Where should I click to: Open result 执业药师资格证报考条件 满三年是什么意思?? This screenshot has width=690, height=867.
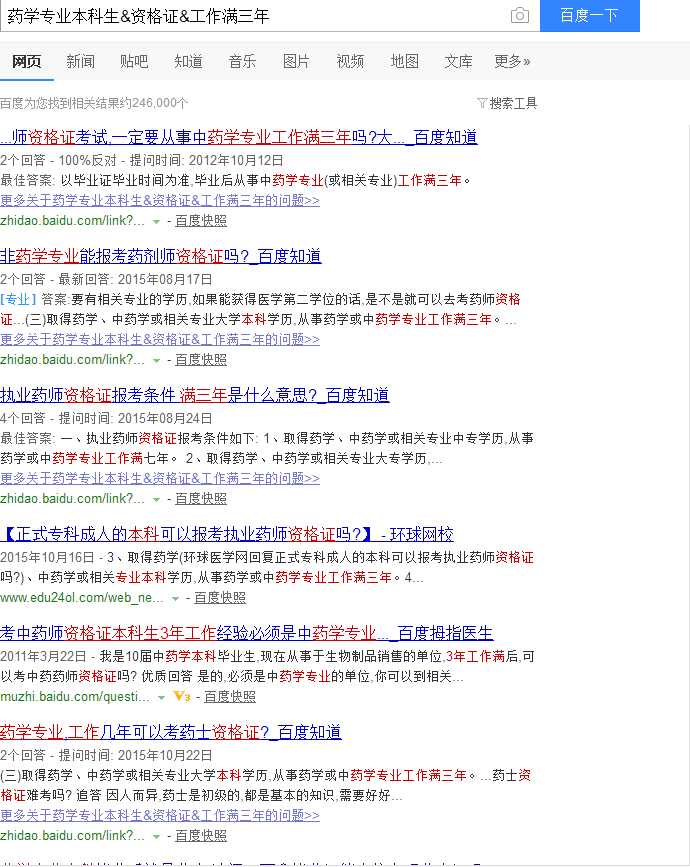click(195, 395)
